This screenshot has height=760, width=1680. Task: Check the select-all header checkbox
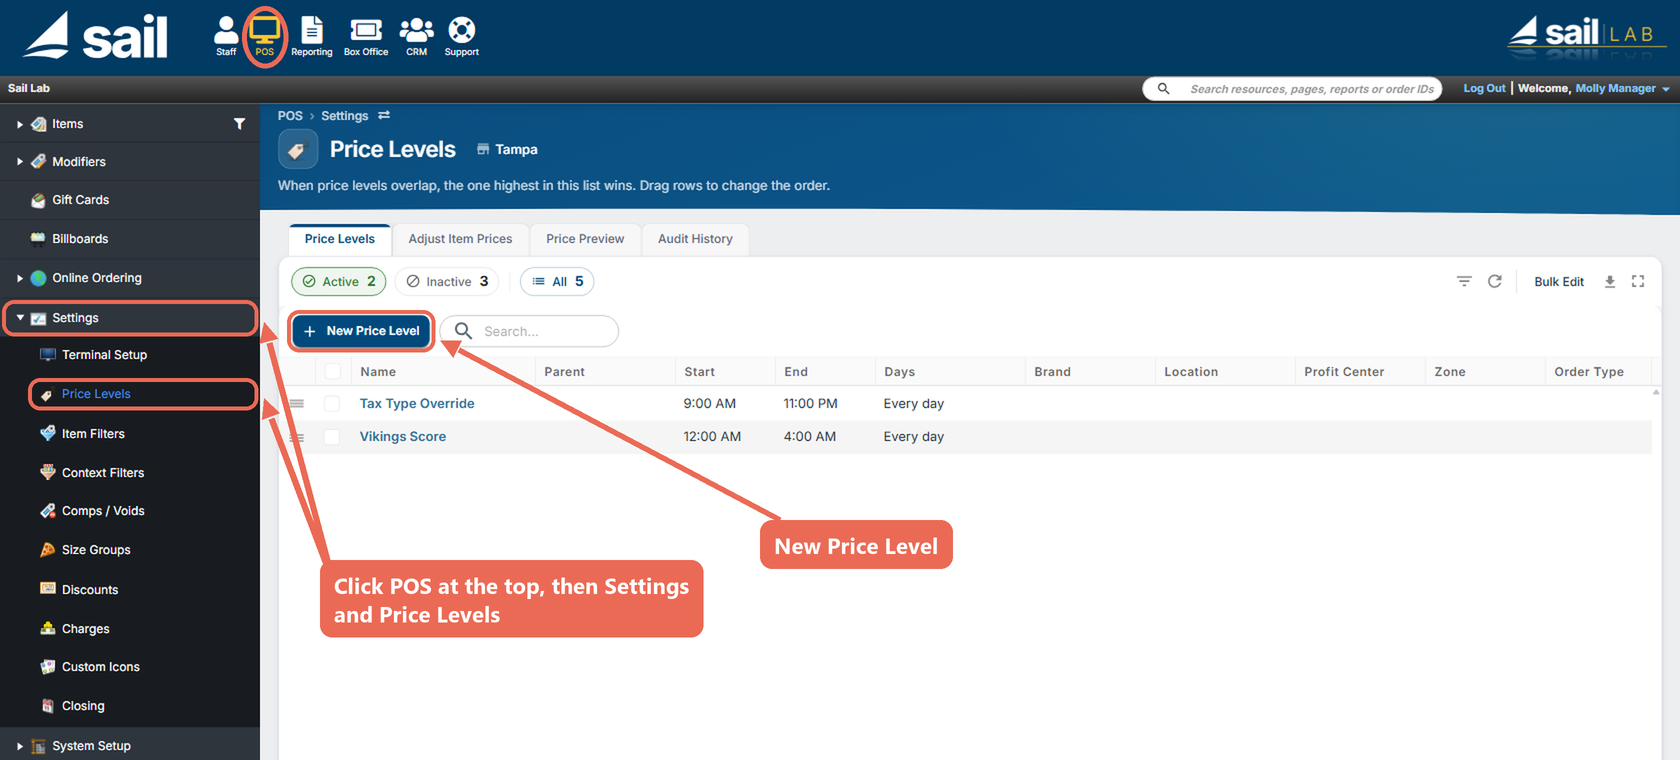333,372
